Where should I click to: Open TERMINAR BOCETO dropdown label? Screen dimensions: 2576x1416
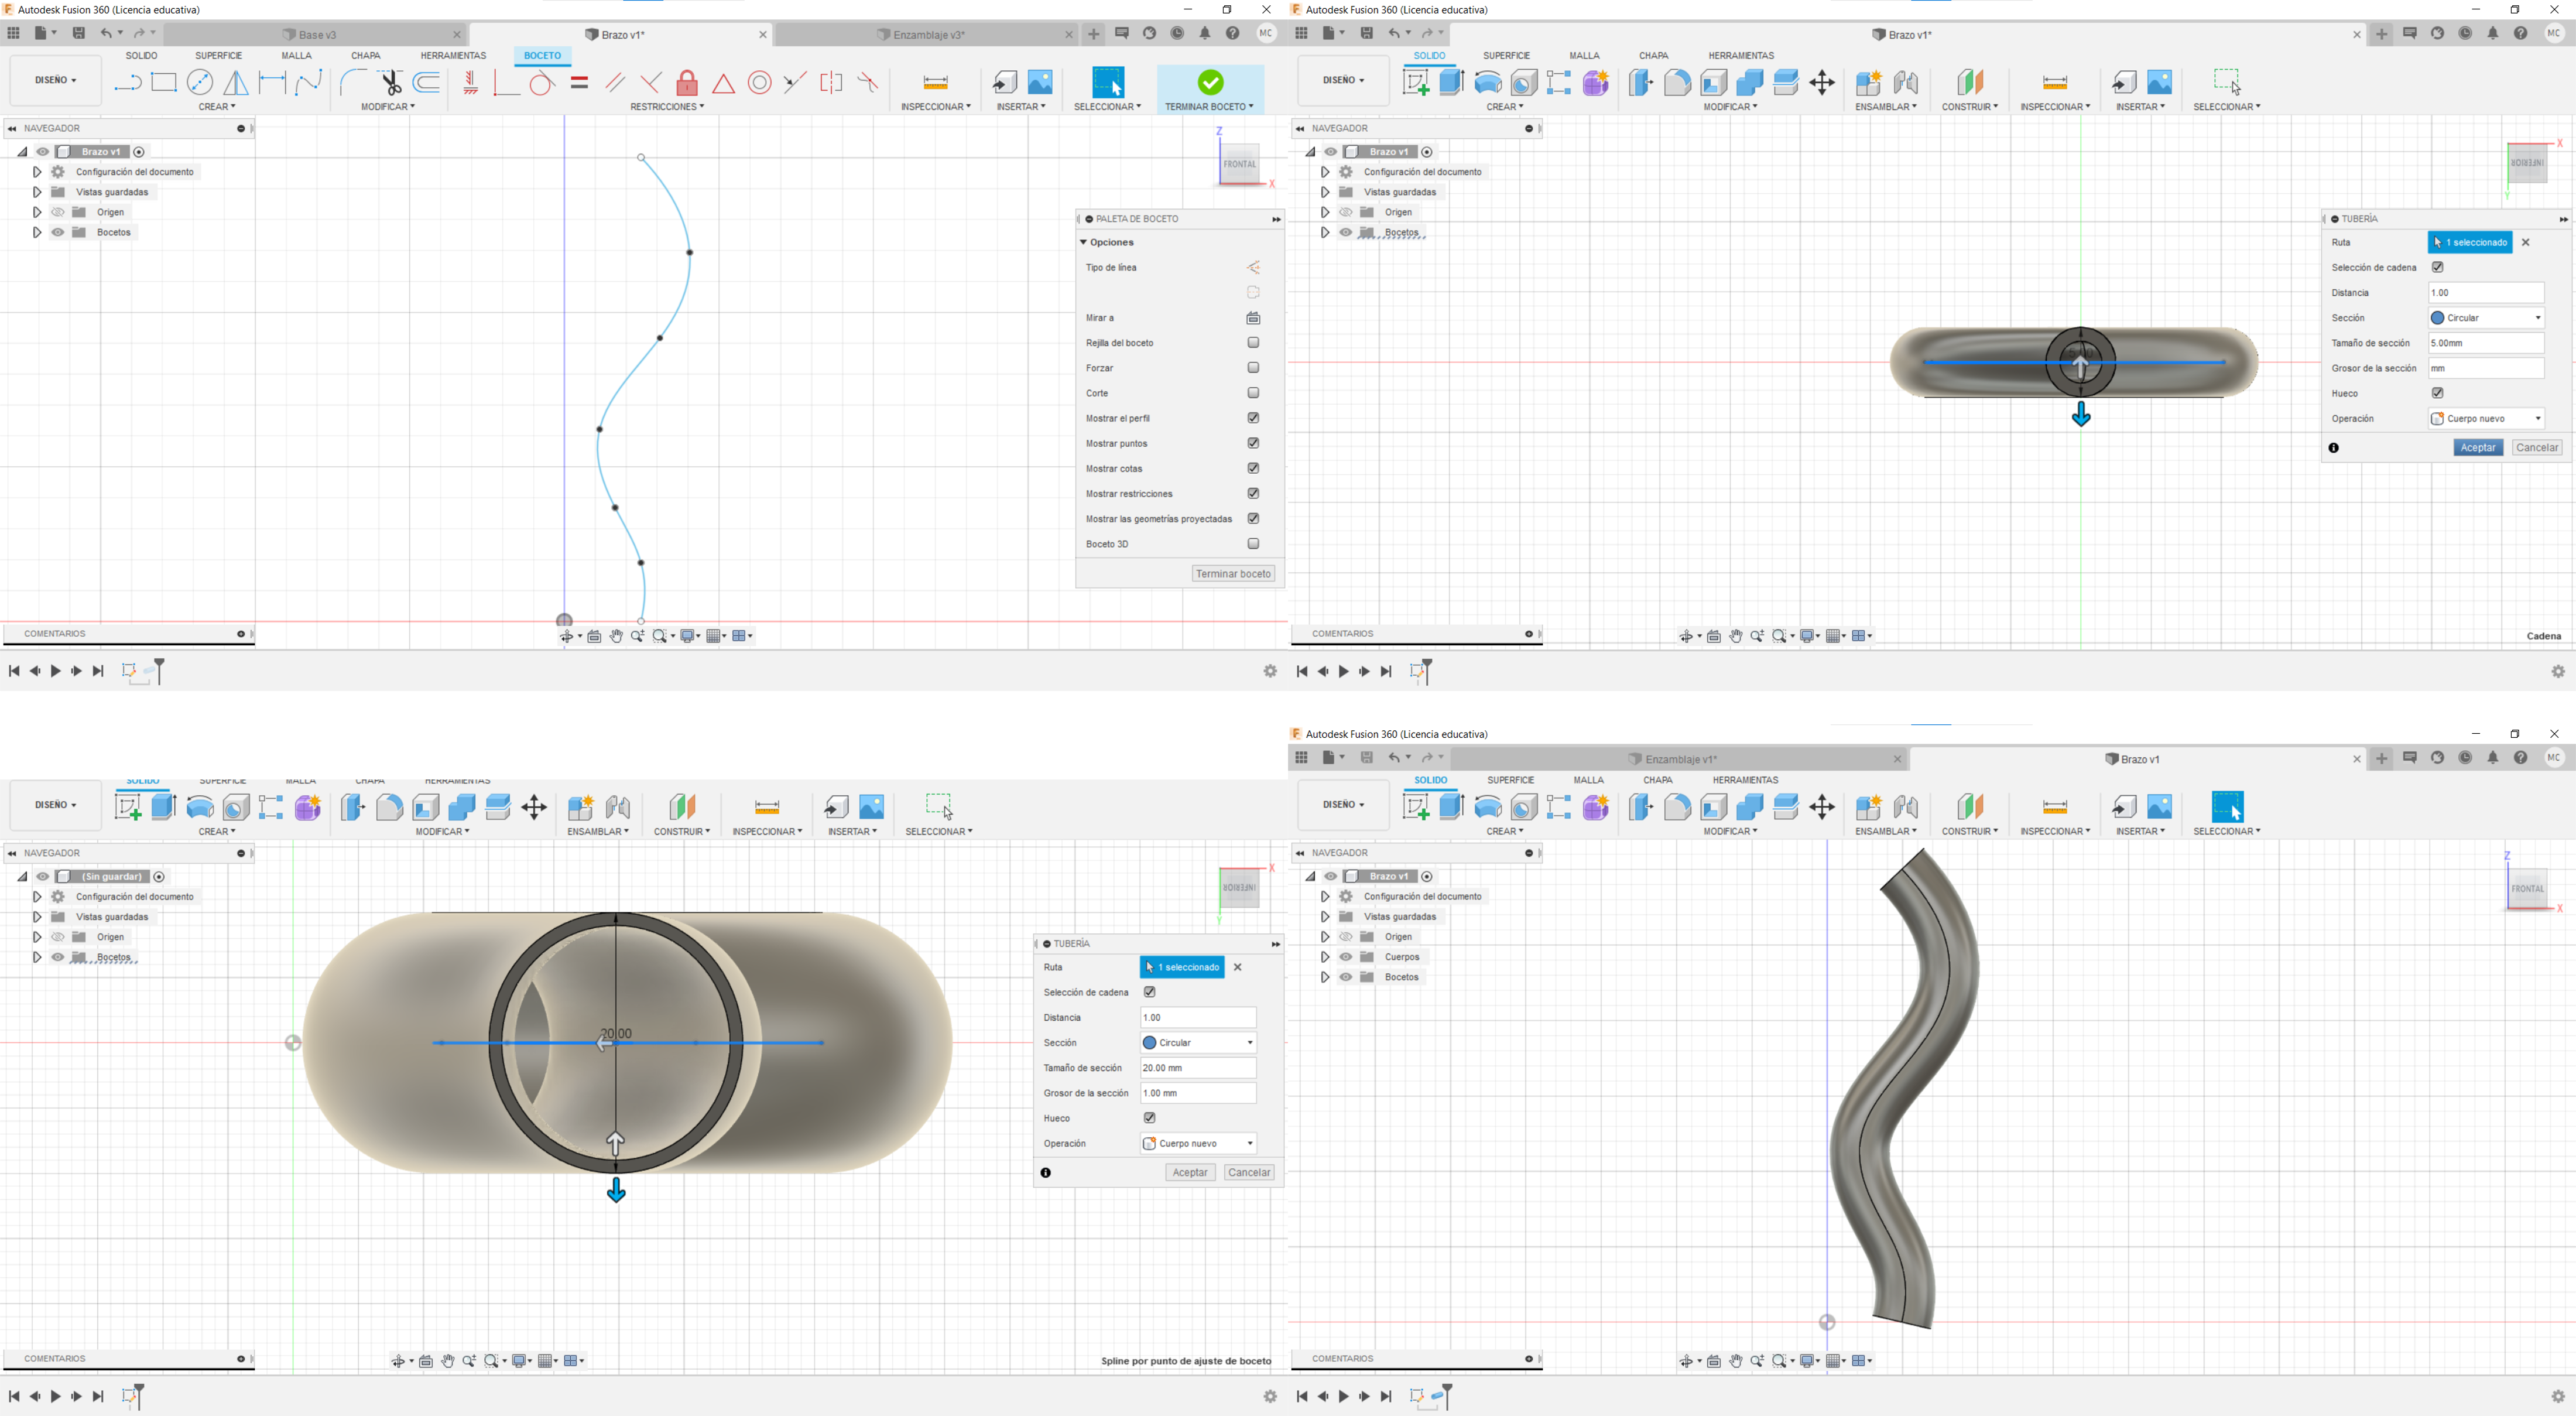click(x=1209, y=107)
